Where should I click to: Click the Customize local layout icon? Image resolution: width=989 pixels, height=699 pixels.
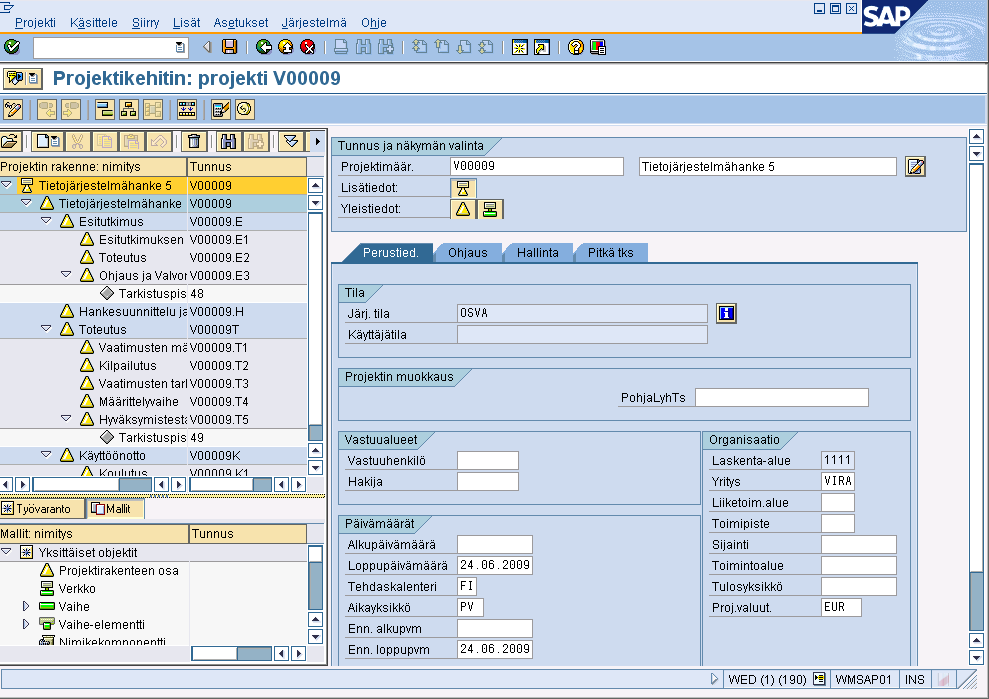pyautogui.click(x=598, y=47)
